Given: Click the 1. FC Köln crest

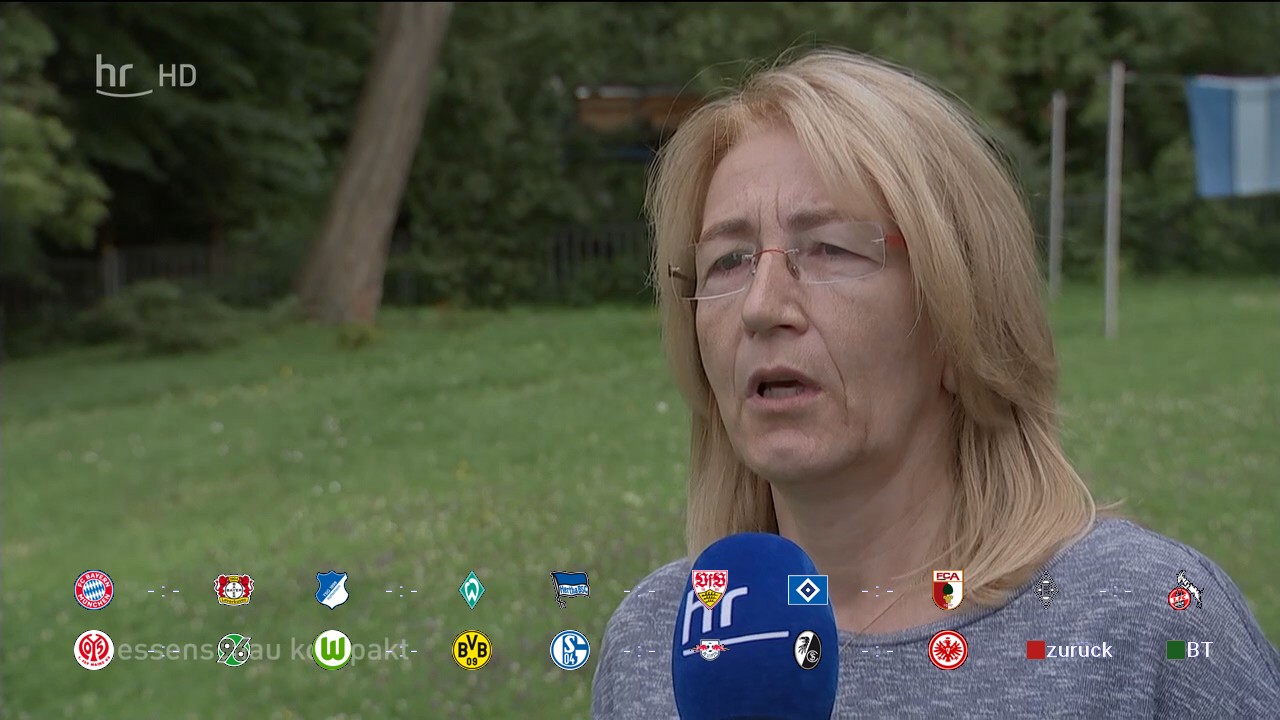Looking at the screenshot, I should (x=1185, y=591).
